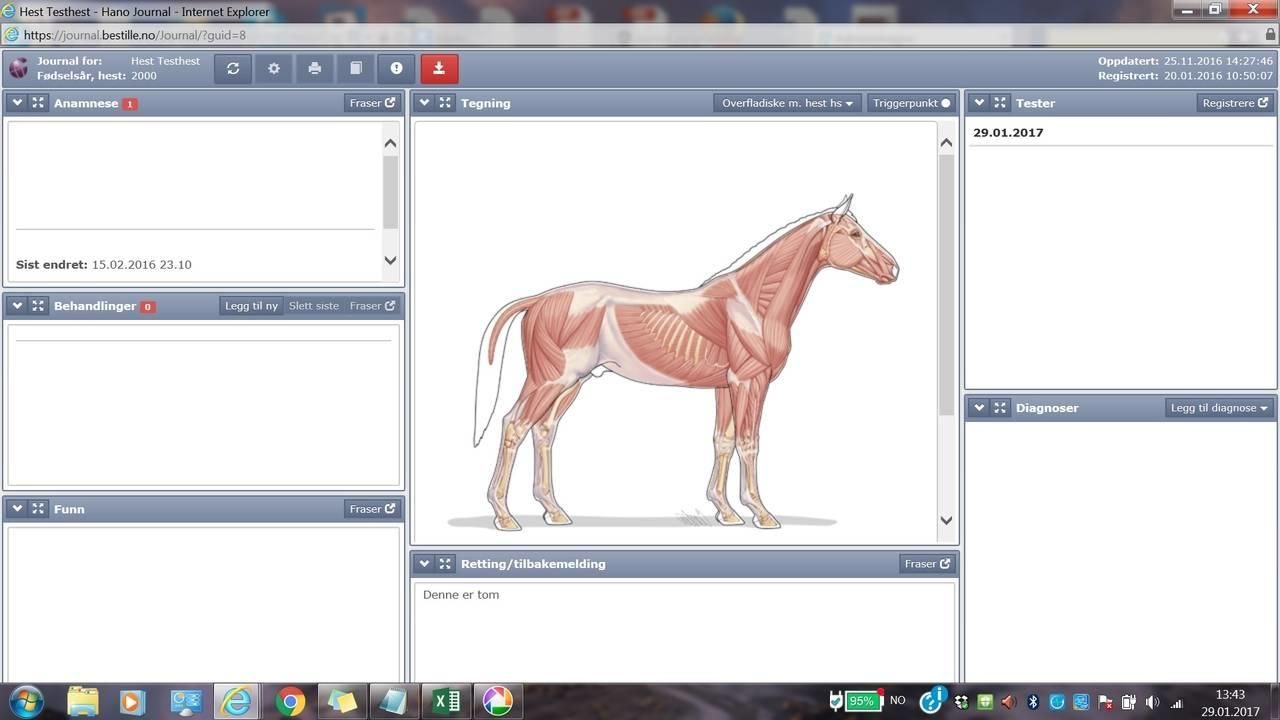Maximize the Diagnoser panel

point(1000,408)
